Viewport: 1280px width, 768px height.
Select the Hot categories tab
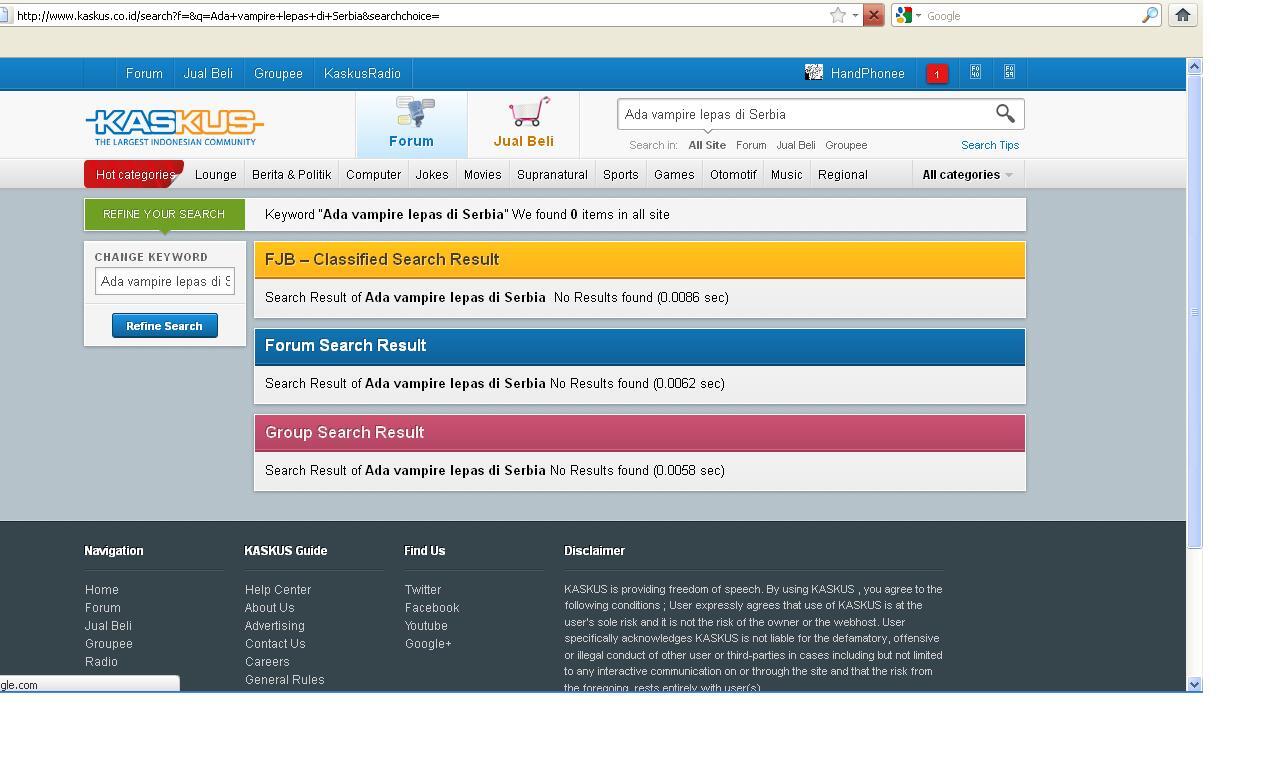(135, 174)
